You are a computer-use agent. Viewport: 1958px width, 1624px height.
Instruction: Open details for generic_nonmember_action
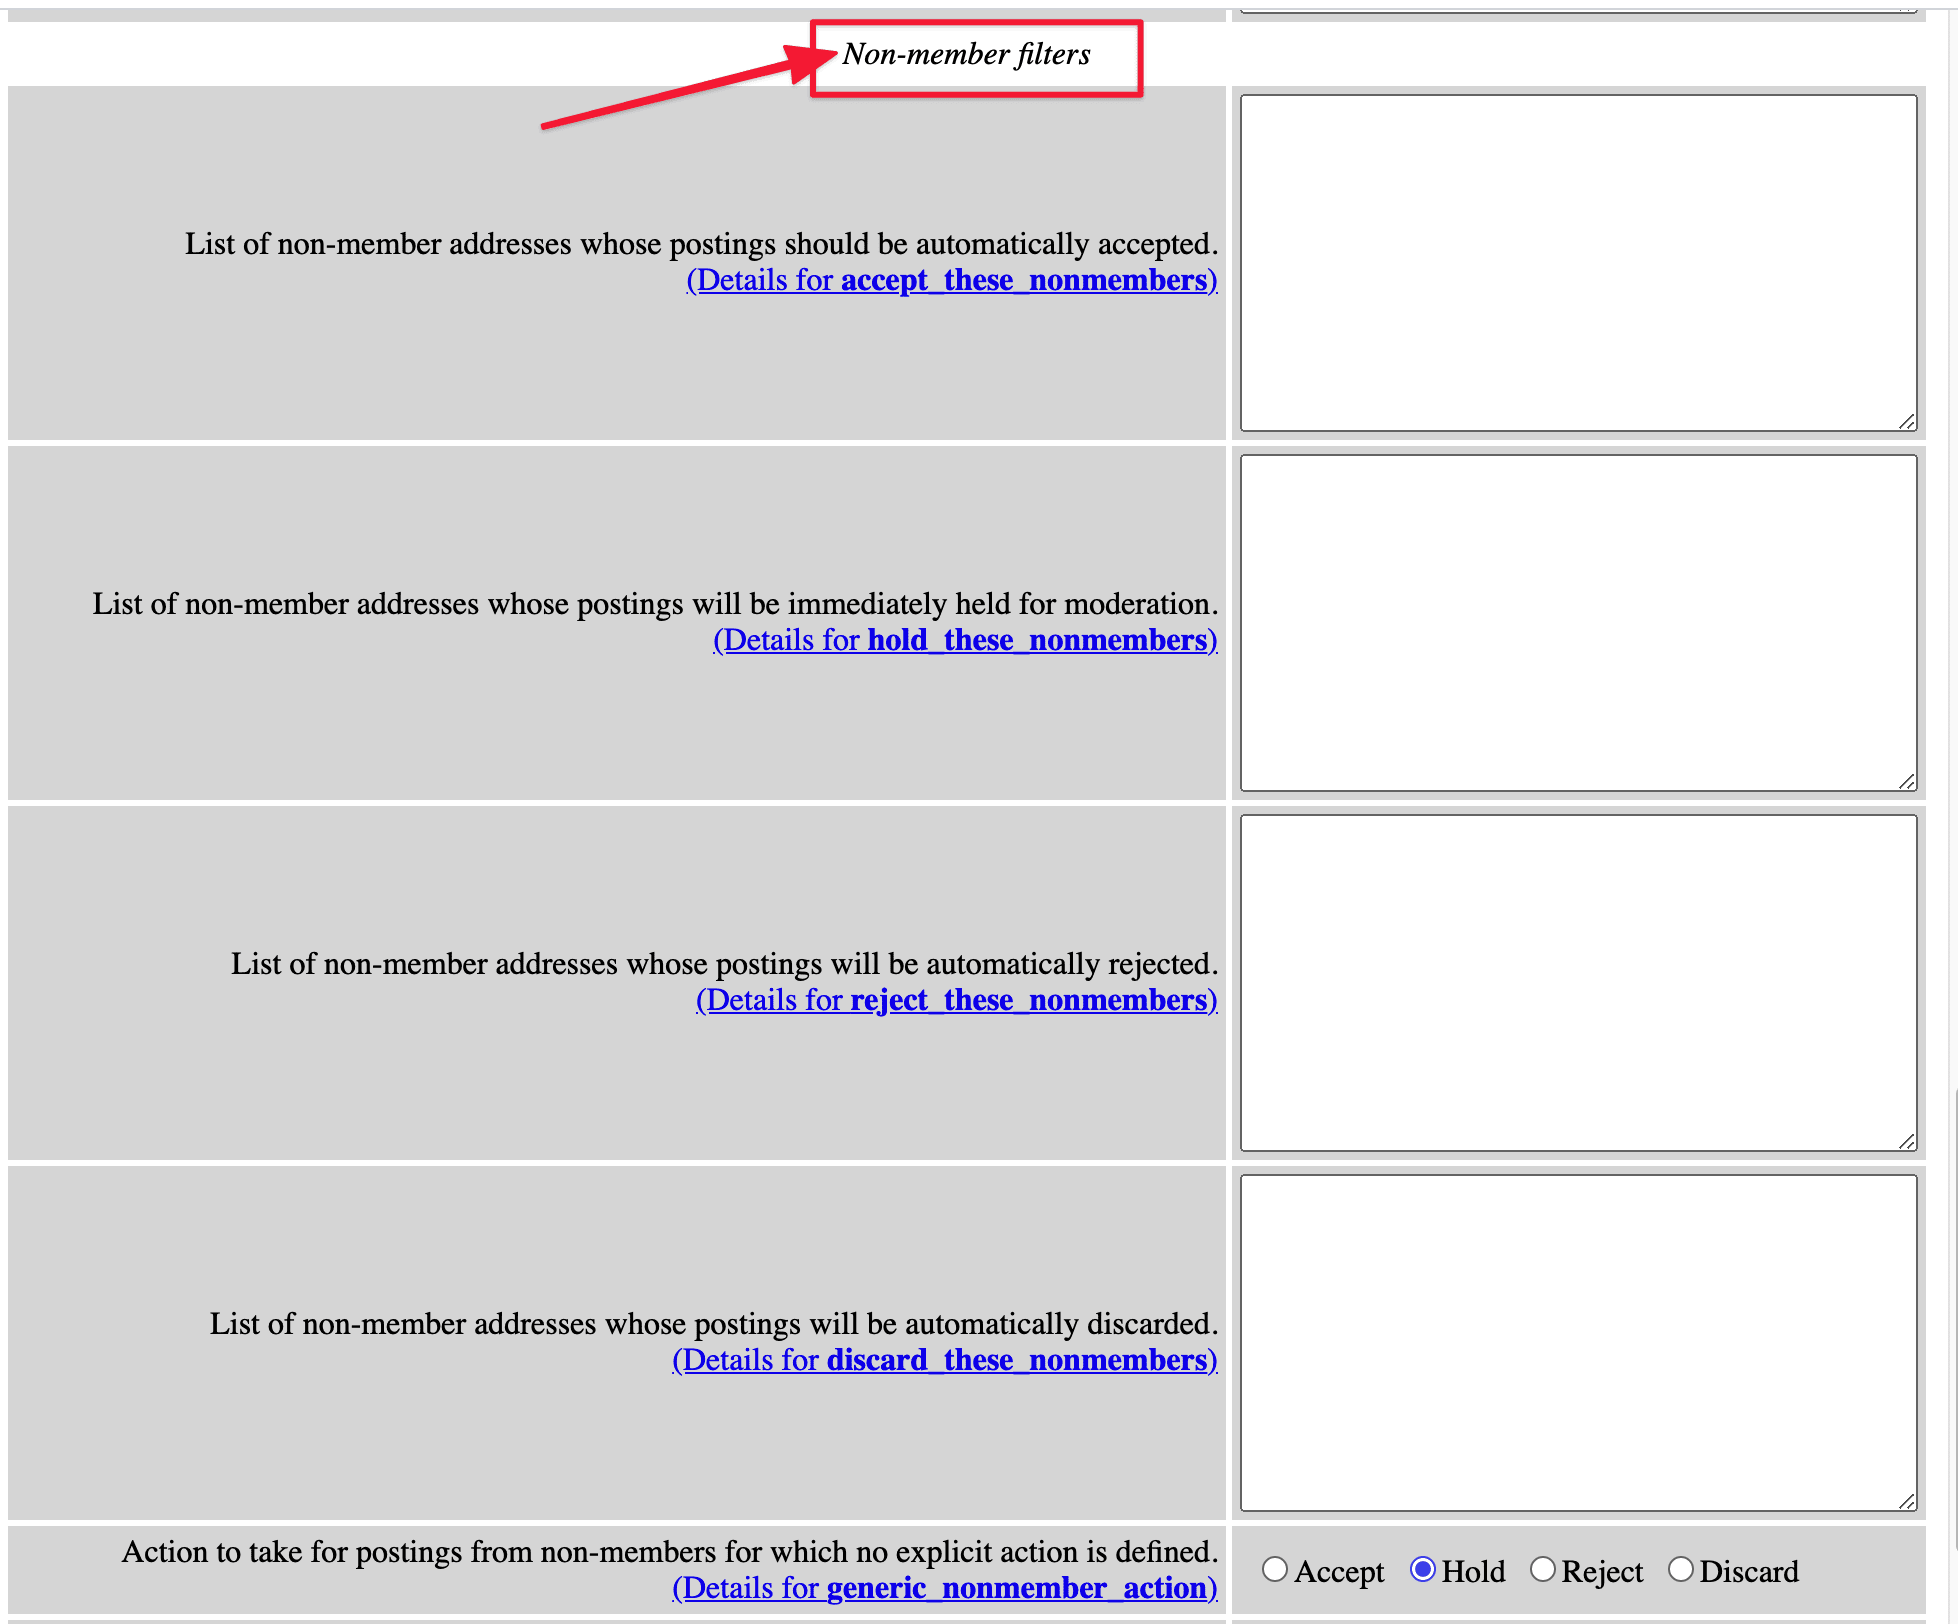(944, 1588)
